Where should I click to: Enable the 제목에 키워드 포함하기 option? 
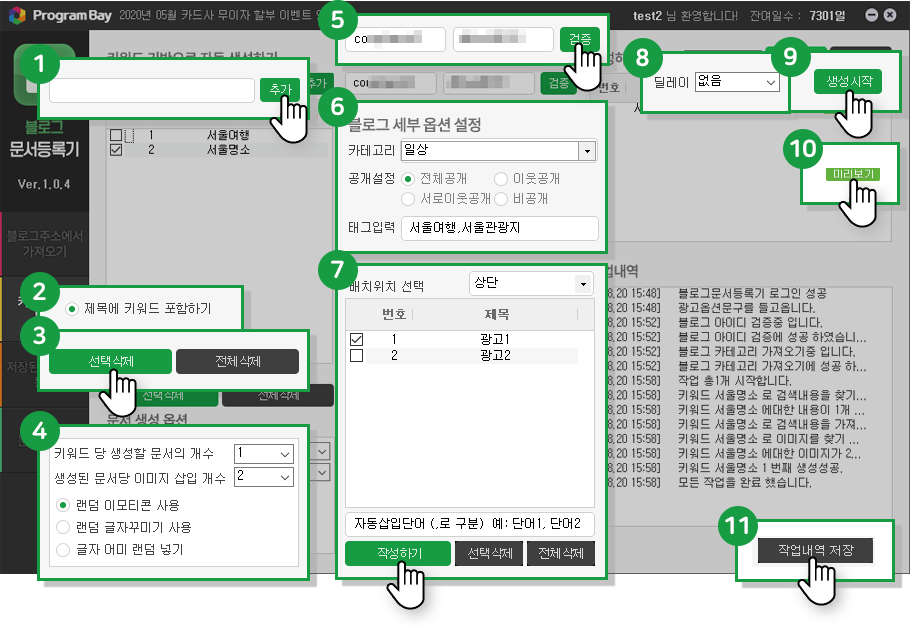(x=72, y=308)
